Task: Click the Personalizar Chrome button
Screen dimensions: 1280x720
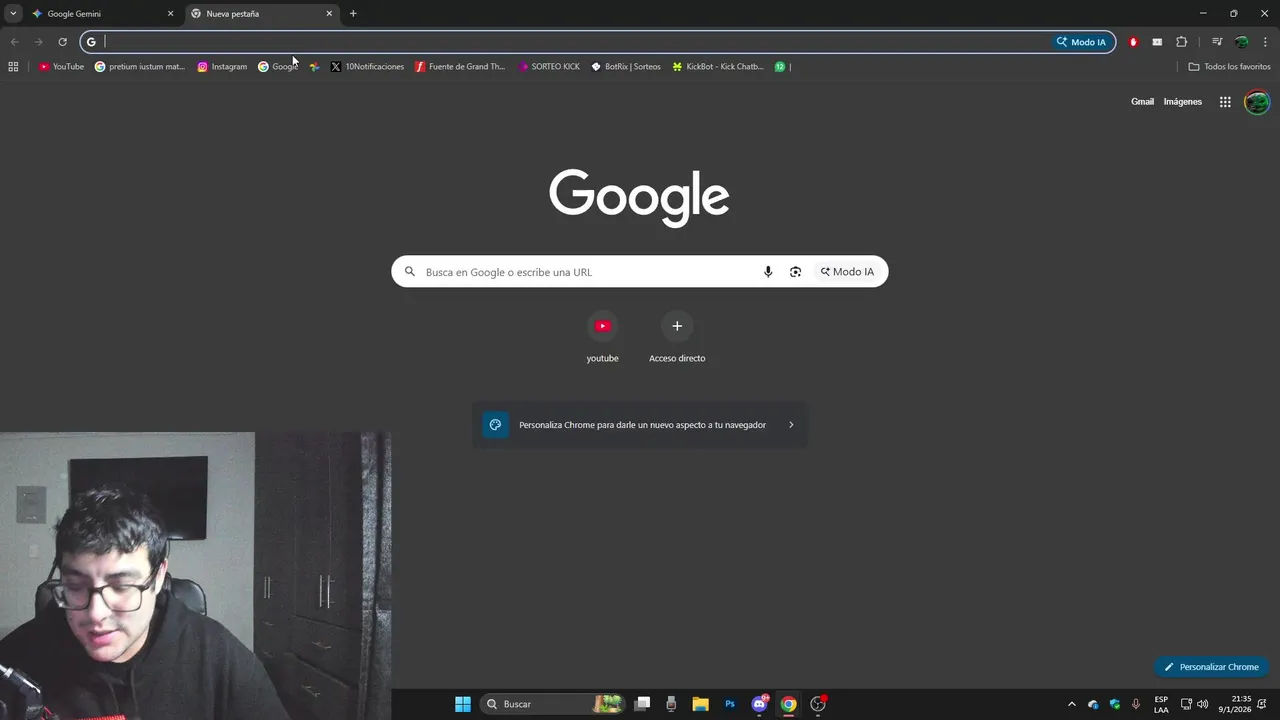Action: click(1211, 667)
